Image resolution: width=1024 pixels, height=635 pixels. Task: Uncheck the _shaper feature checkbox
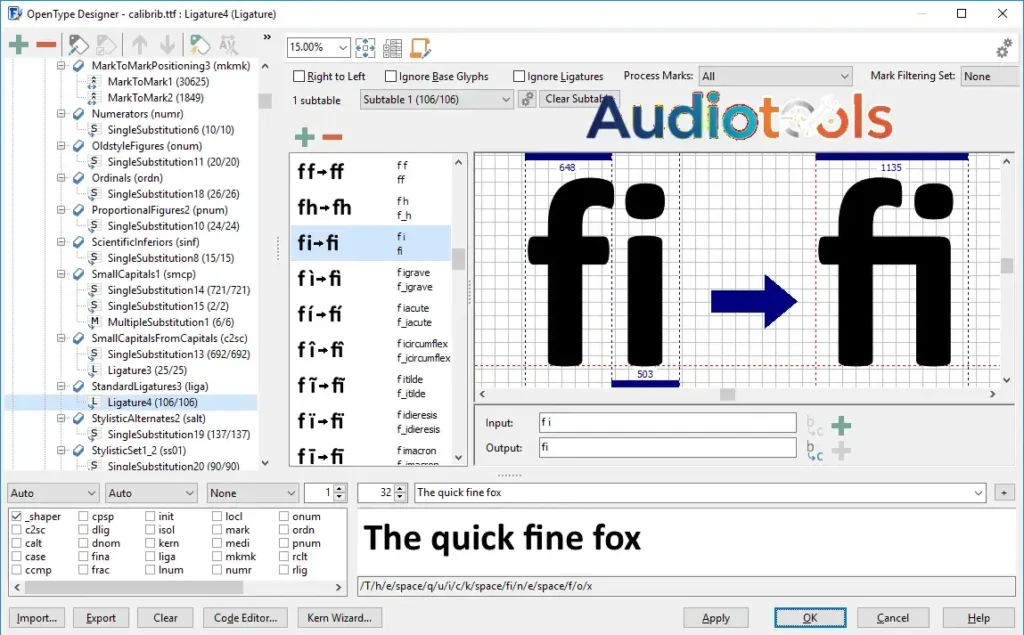(x=16, y=516)
